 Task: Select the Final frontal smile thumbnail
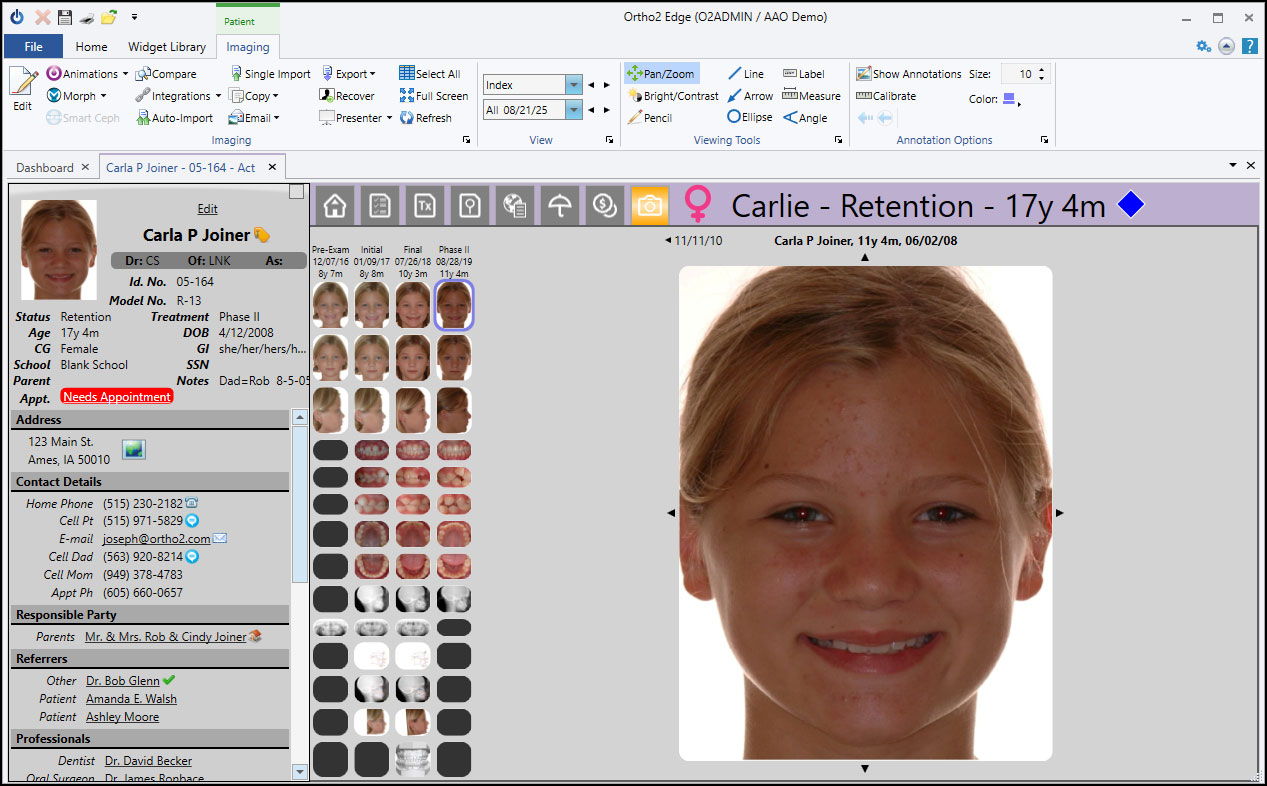[x=412, y=304]
